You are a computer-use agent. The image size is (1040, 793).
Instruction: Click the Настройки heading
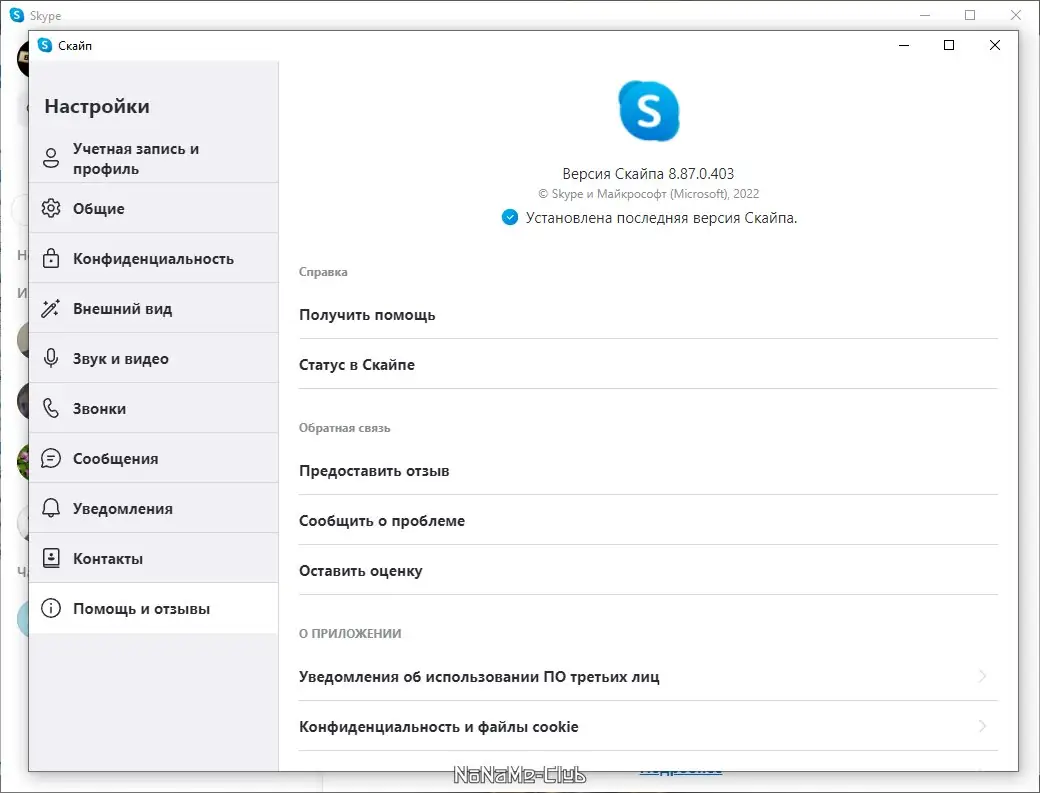click(x=97, y=106)
